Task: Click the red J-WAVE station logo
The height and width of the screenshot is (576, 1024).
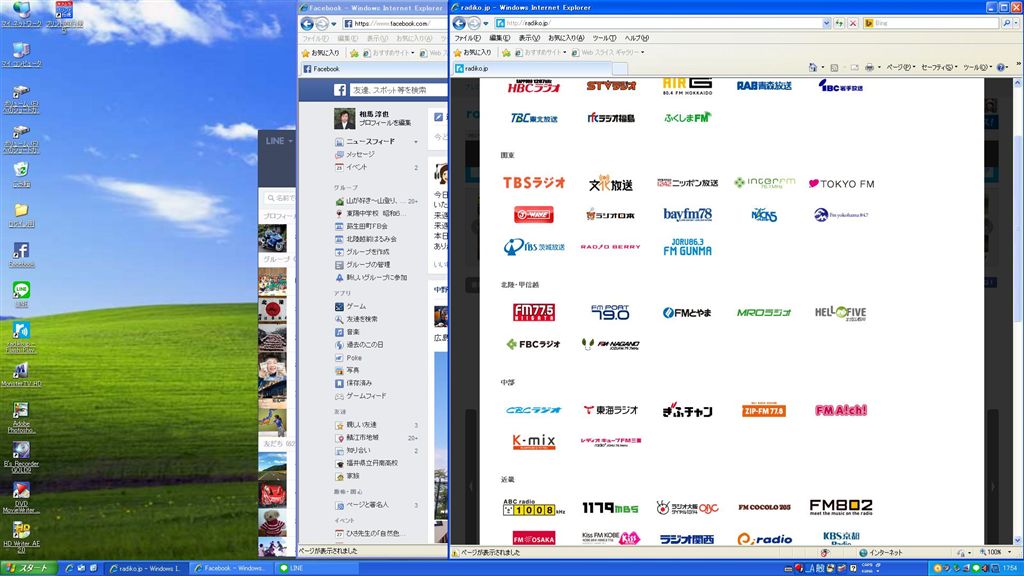Action: [x=534, y=214]
